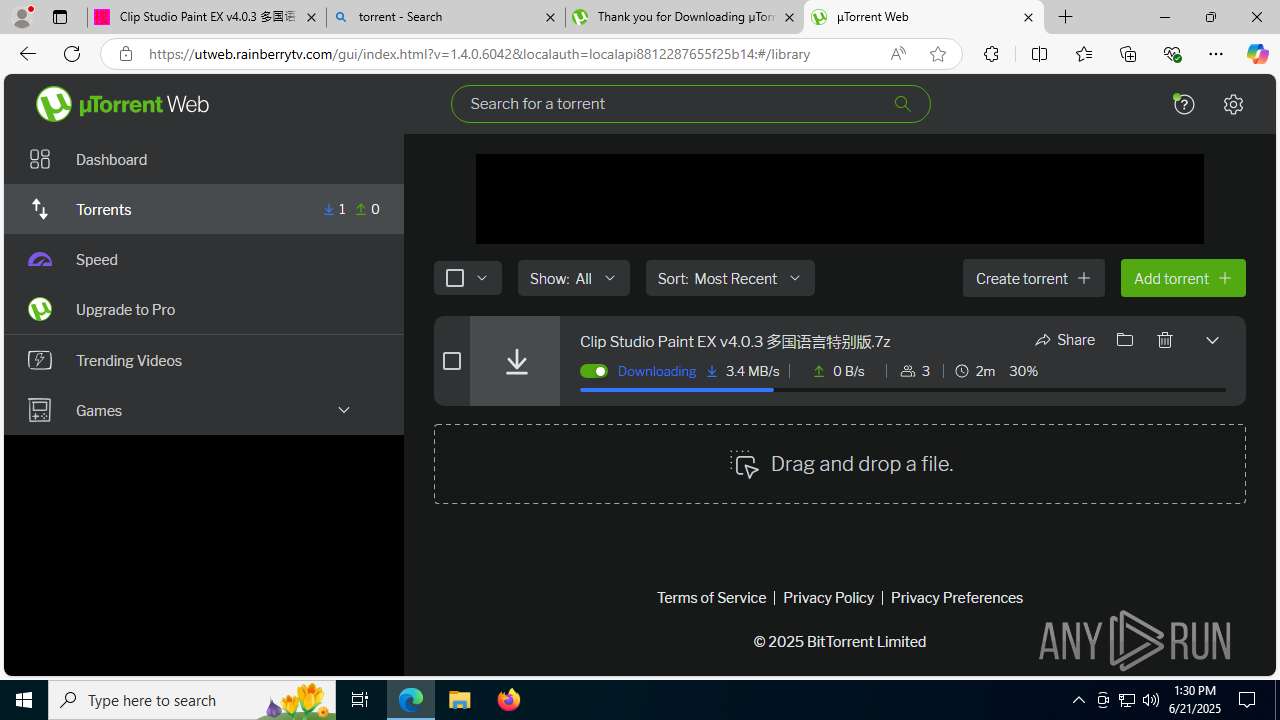The height and width of the screenshot is (720, 1280).
Task: Open browser Settings and more menu
Action: (1216, 54)
